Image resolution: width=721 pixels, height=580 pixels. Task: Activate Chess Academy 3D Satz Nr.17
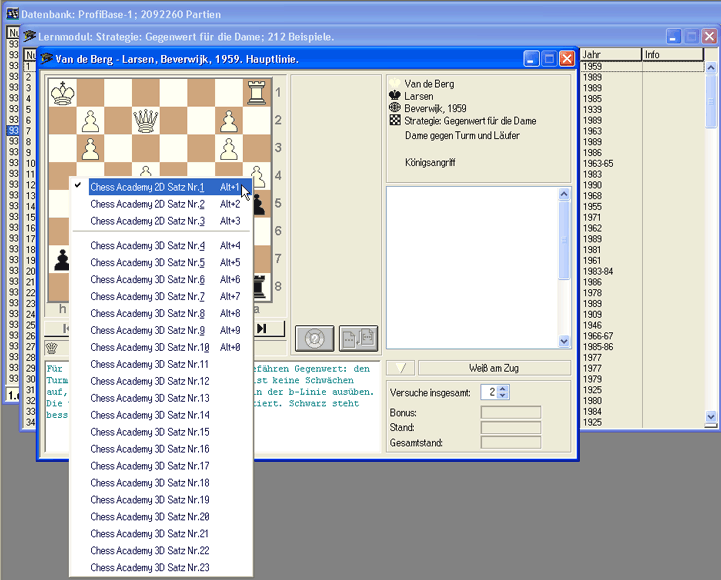(x=162, y=466)
